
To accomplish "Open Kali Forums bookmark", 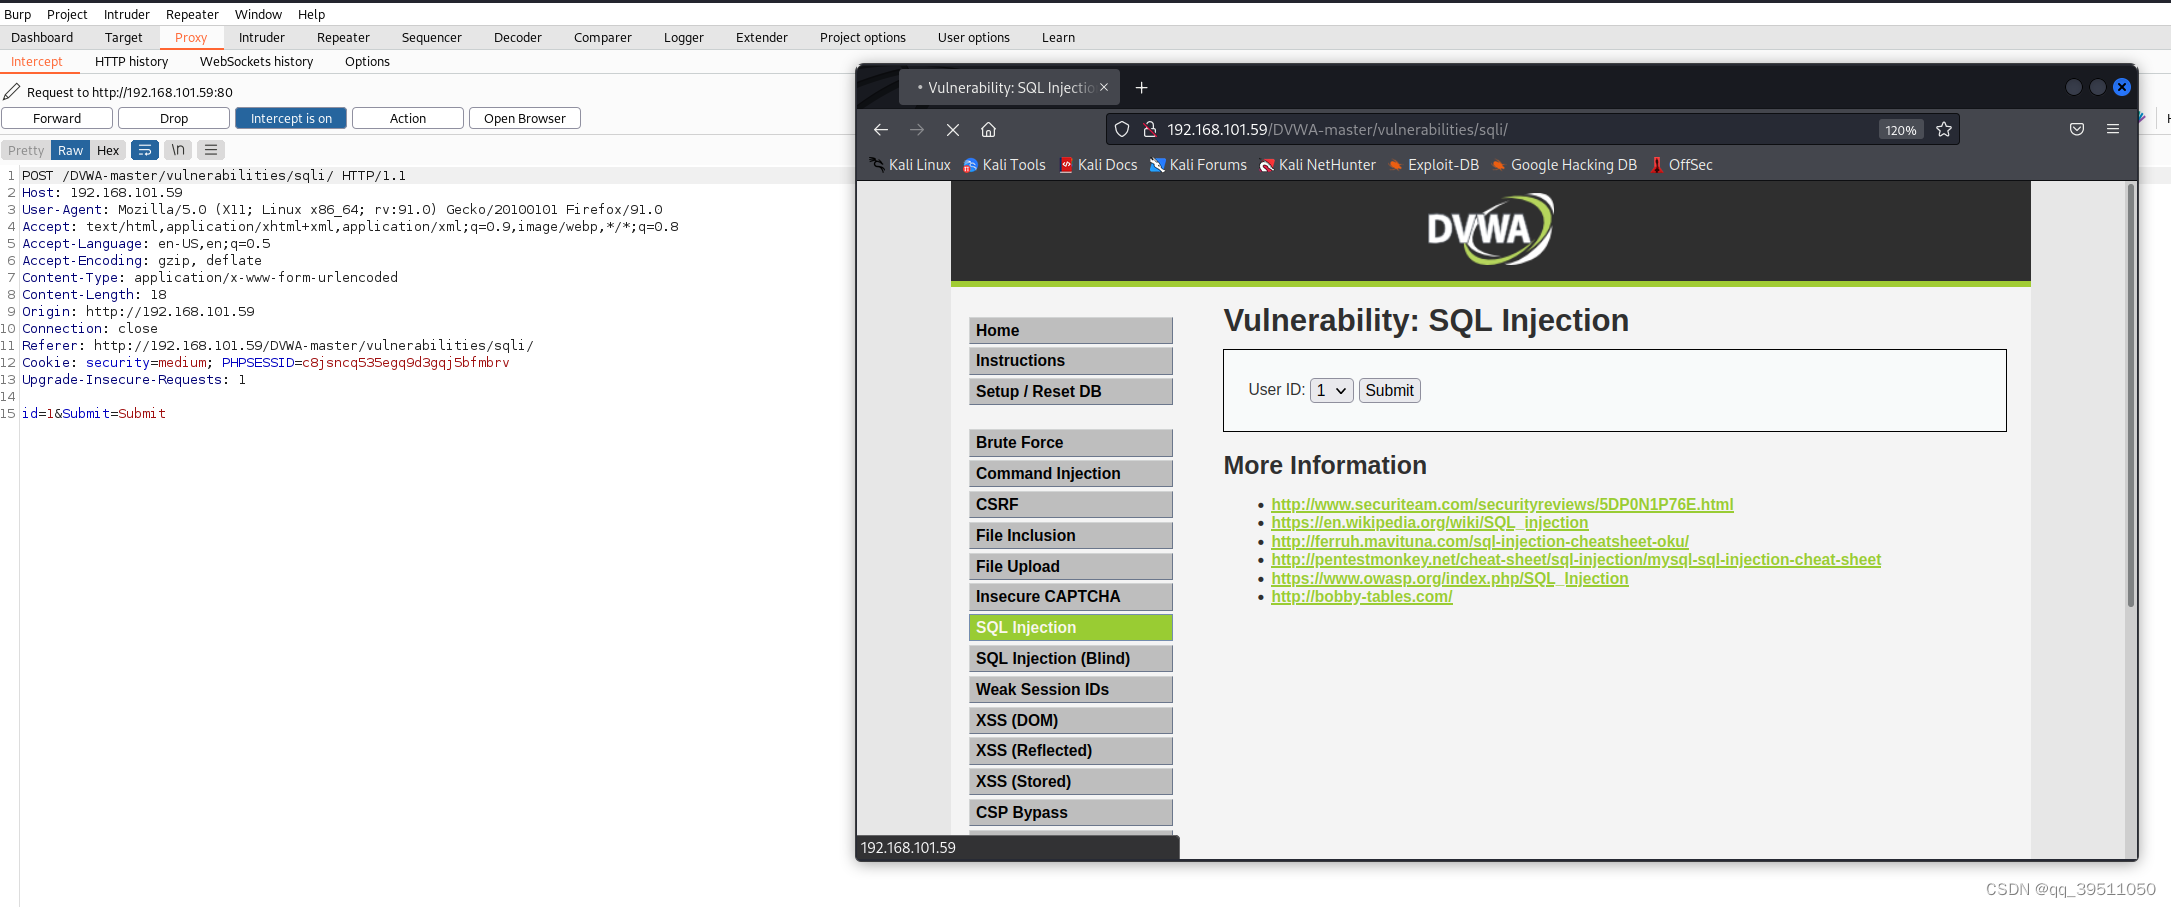I will coord(1198,165).
